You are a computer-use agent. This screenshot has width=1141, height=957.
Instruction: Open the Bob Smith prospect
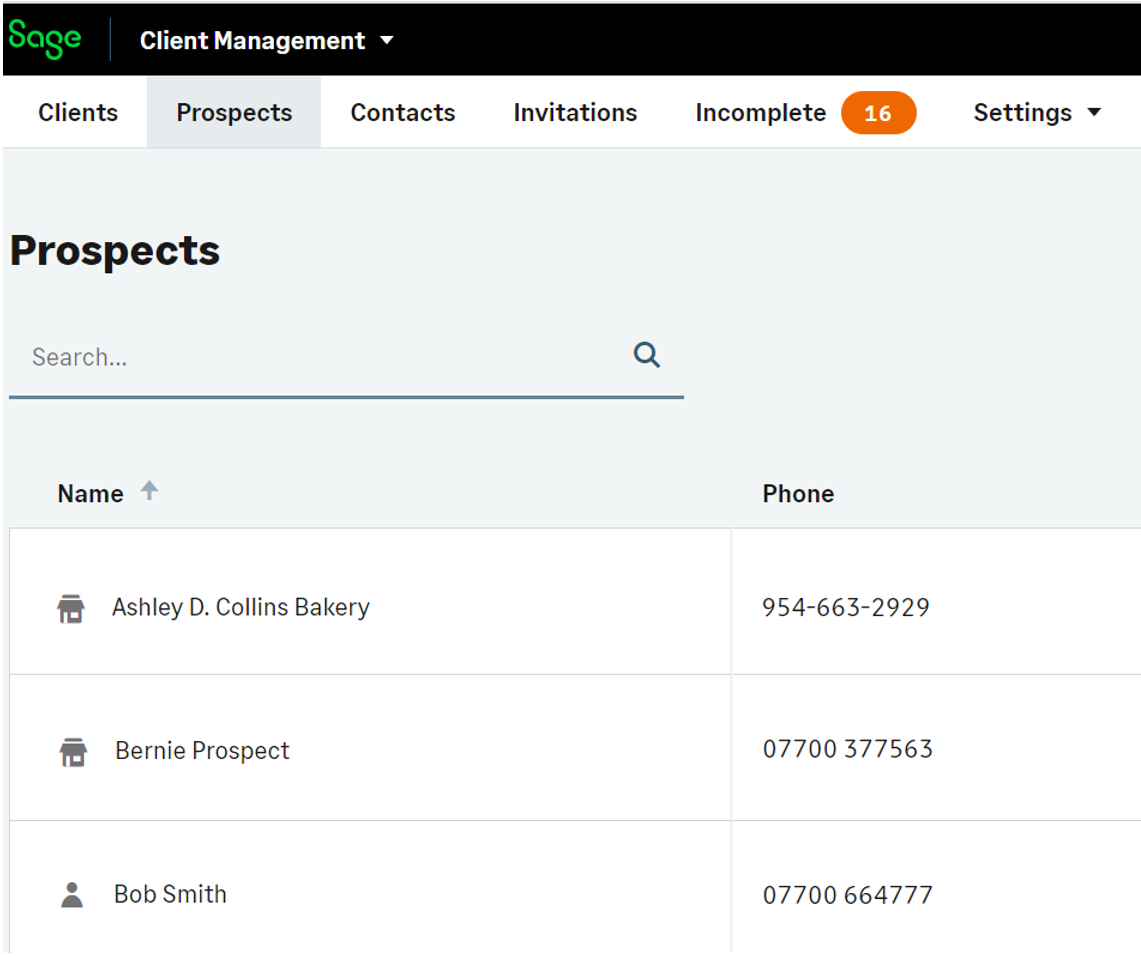point(170,894)
